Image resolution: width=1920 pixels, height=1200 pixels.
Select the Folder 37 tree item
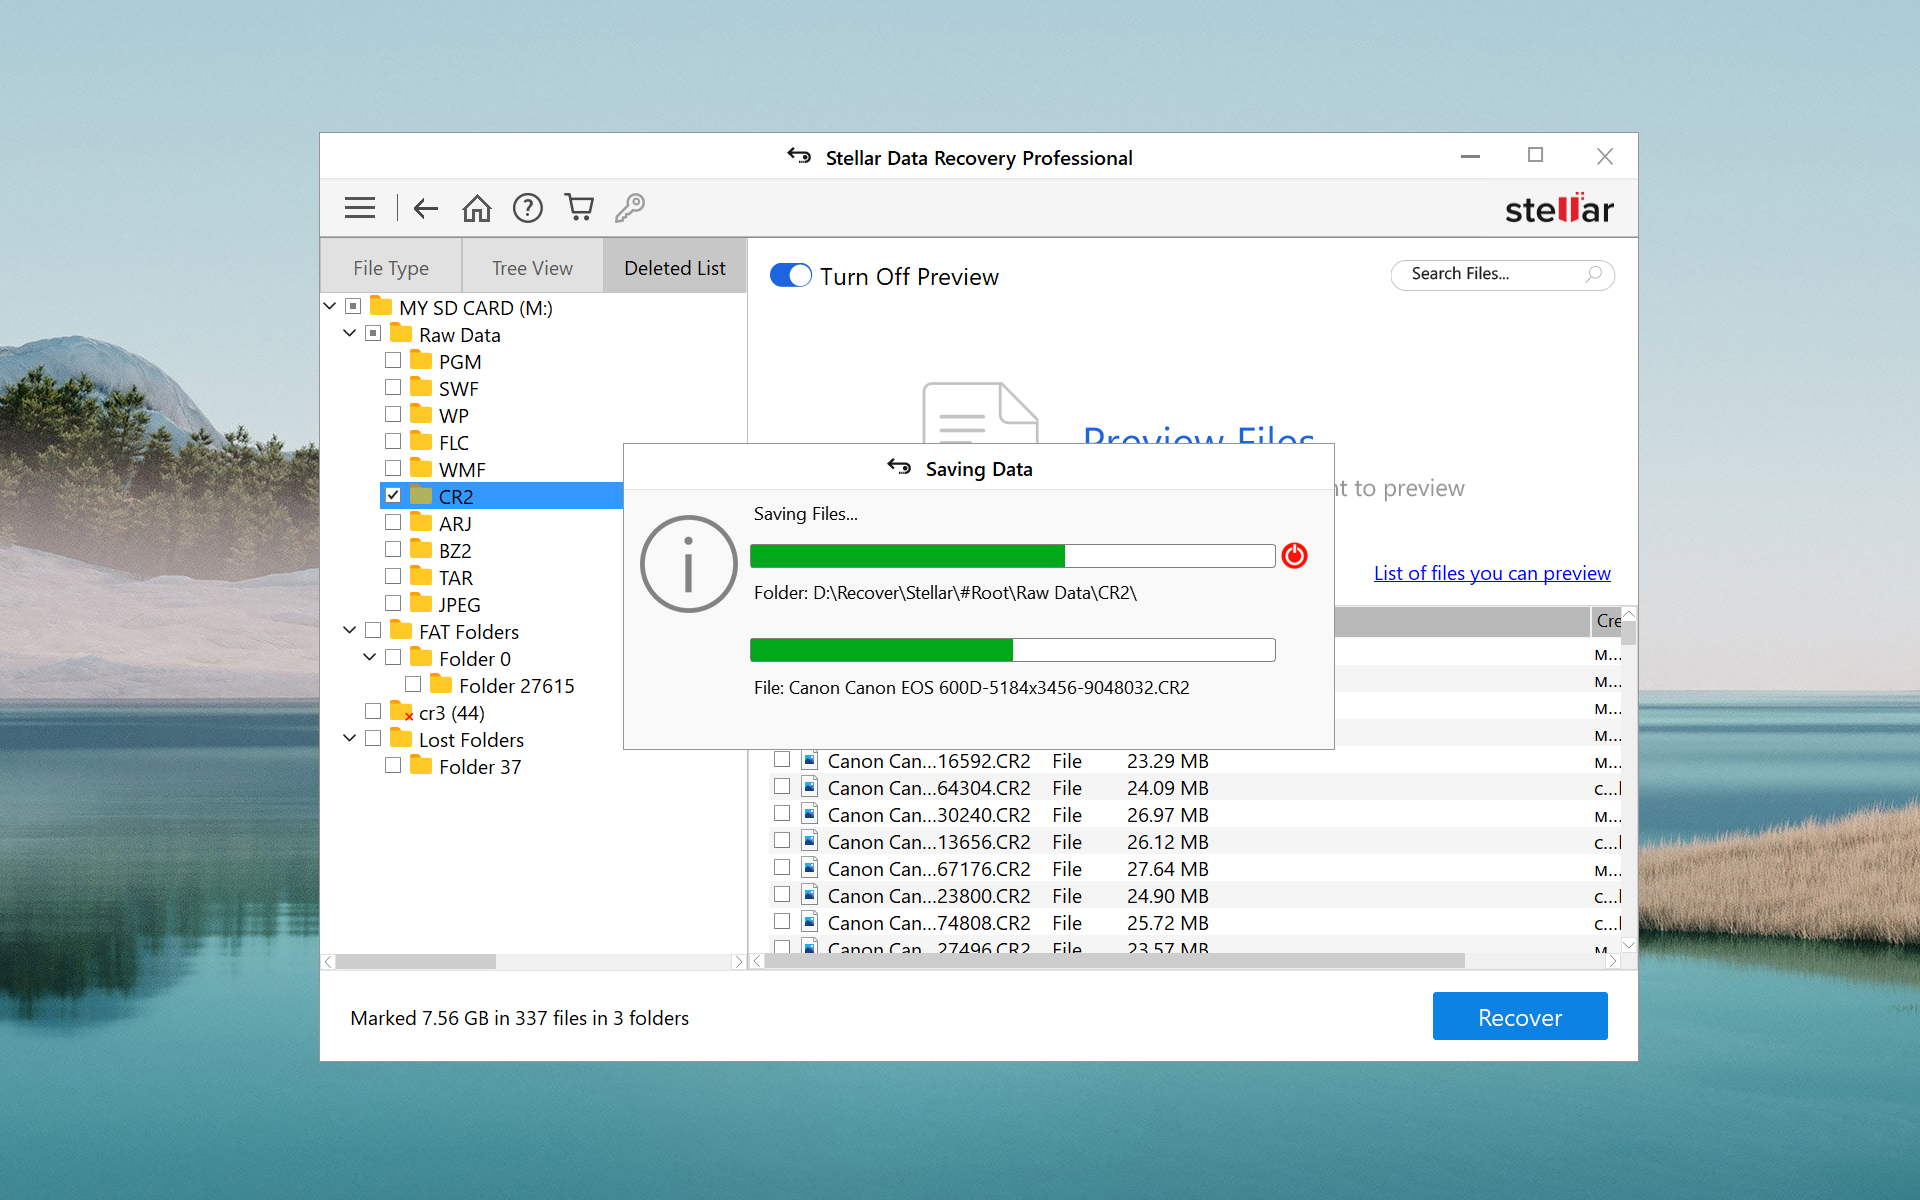click(x=480, y=766)
